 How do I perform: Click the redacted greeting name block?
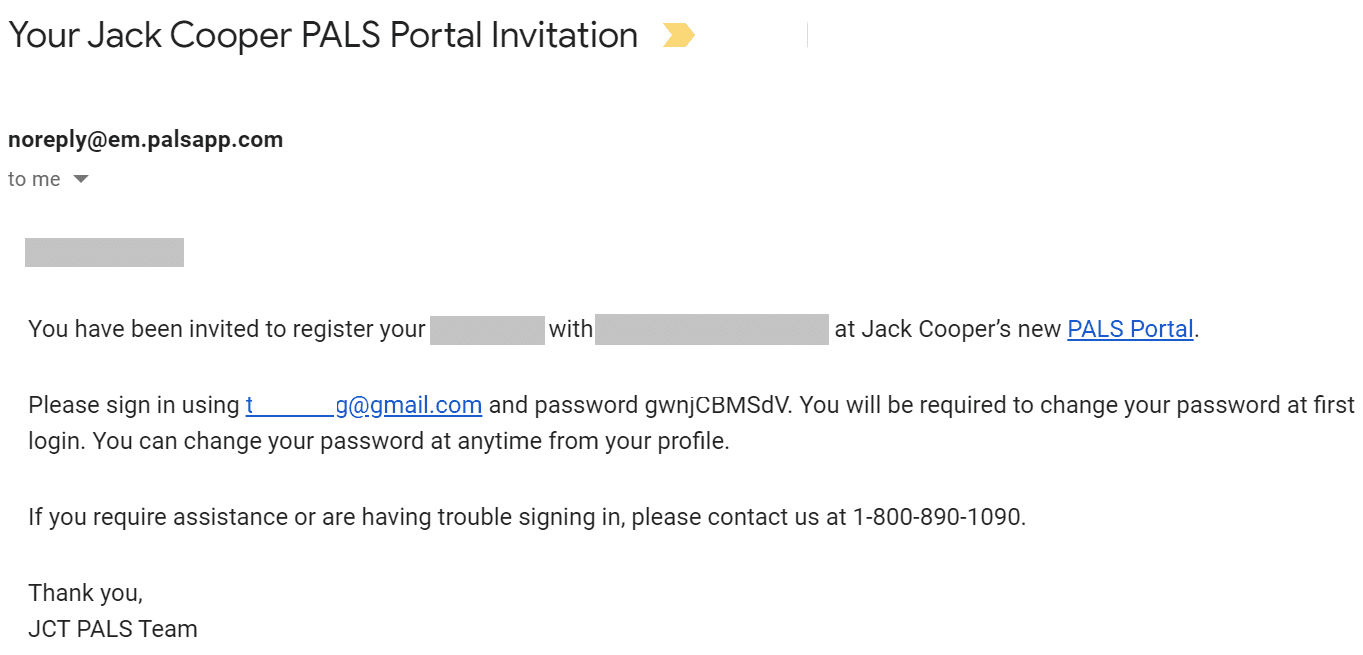coord(104,252)
